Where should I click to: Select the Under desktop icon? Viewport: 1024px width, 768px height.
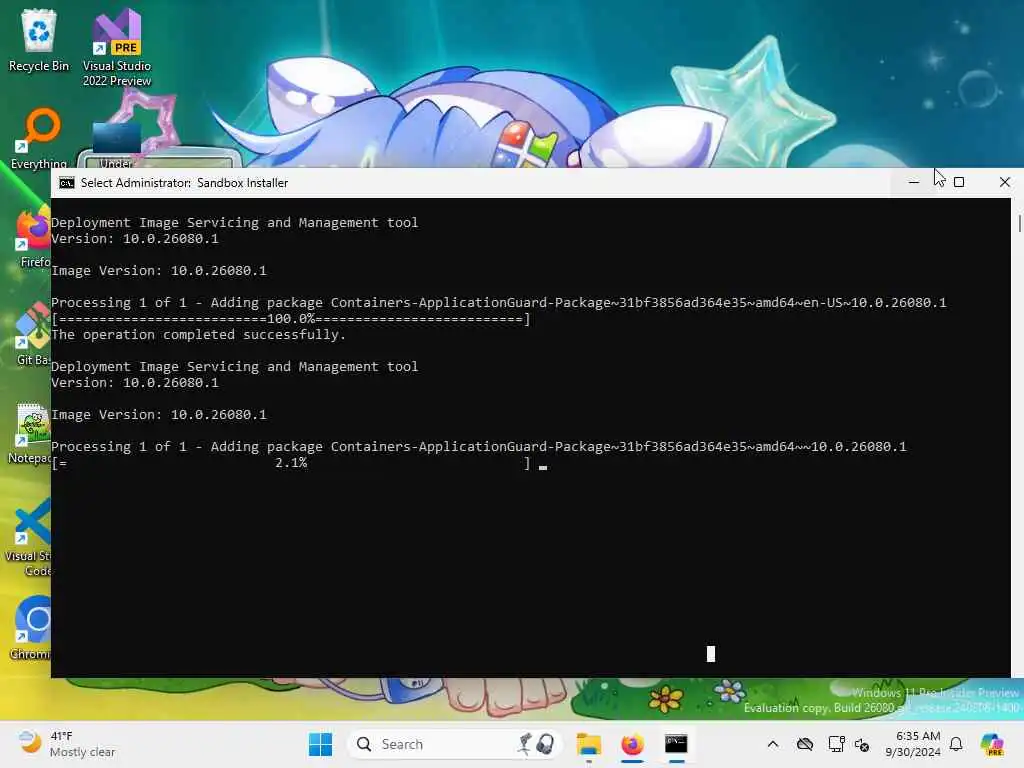[x=116, y=145]
